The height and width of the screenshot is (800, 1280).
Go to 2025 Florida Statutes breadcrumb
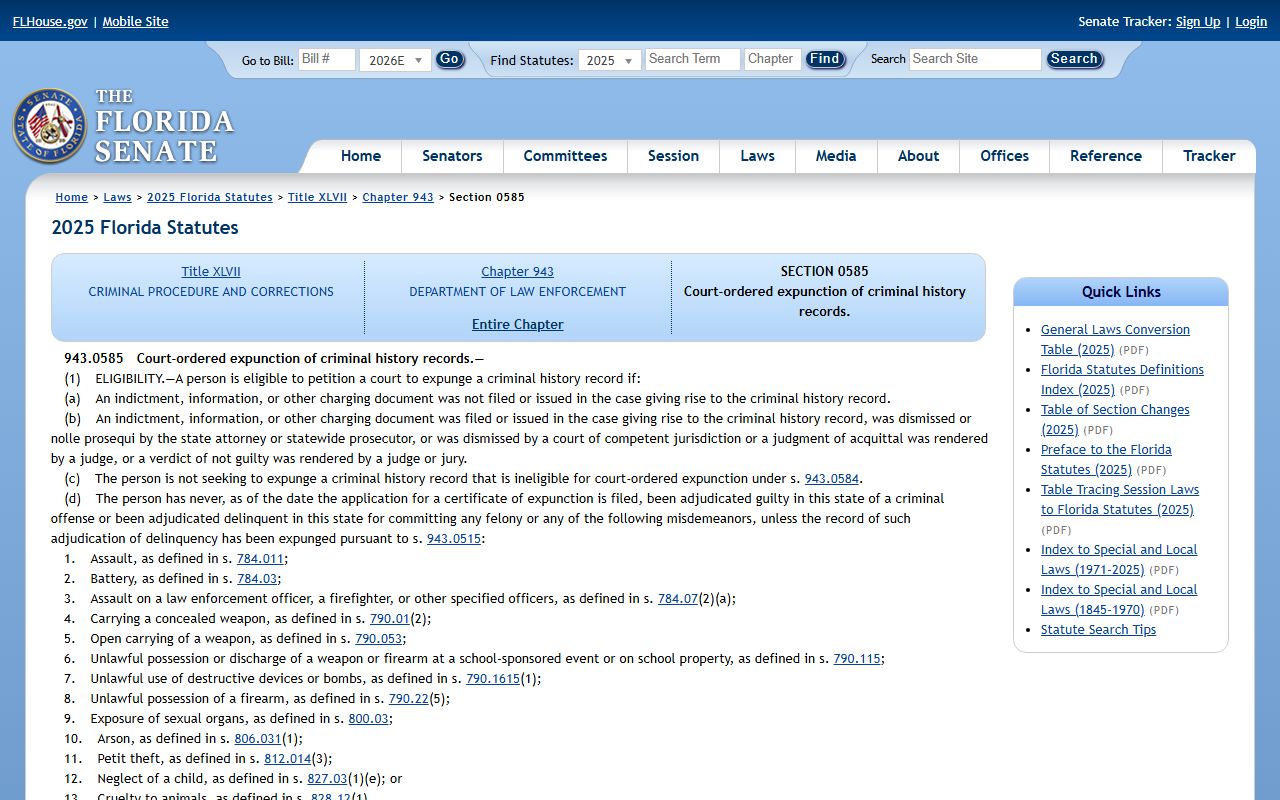pos(210,197)
